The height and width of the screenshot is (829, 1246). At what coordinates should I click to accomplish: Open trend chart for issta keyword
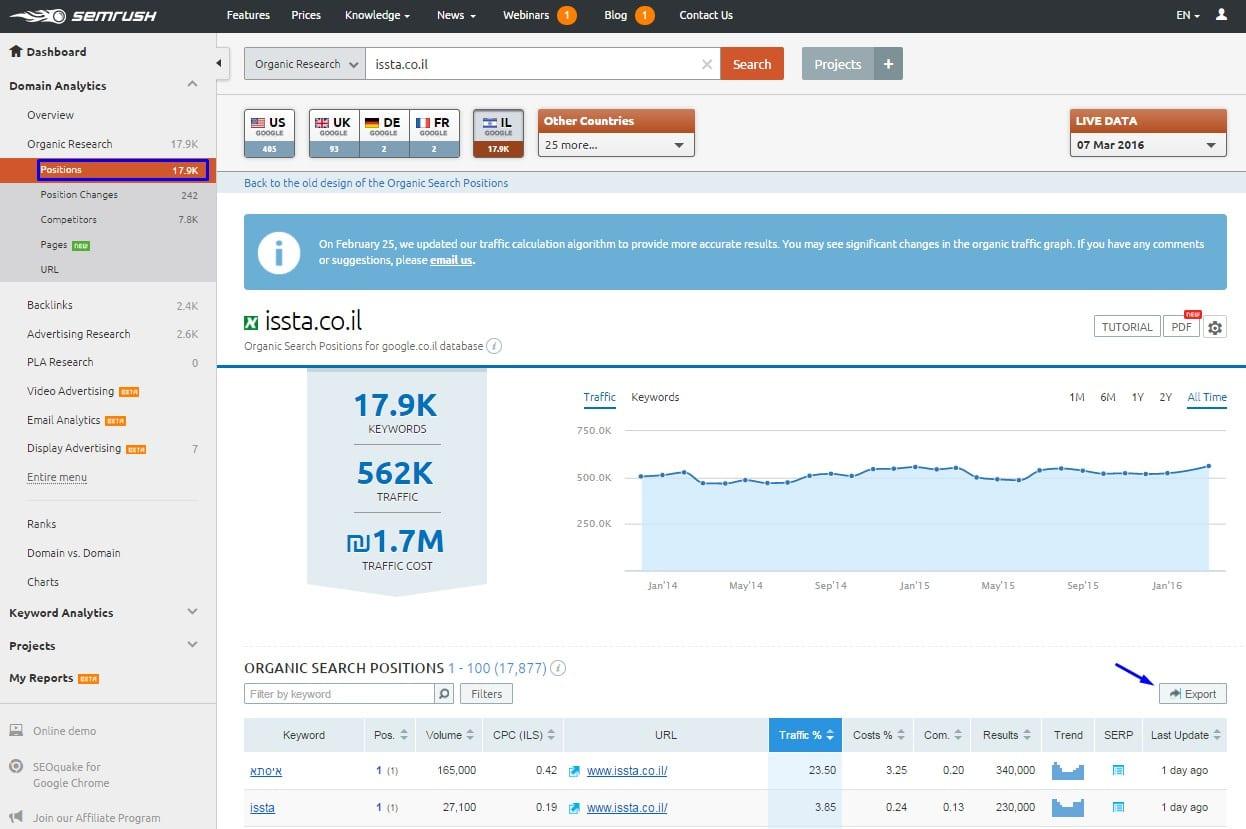(1068, 807)
